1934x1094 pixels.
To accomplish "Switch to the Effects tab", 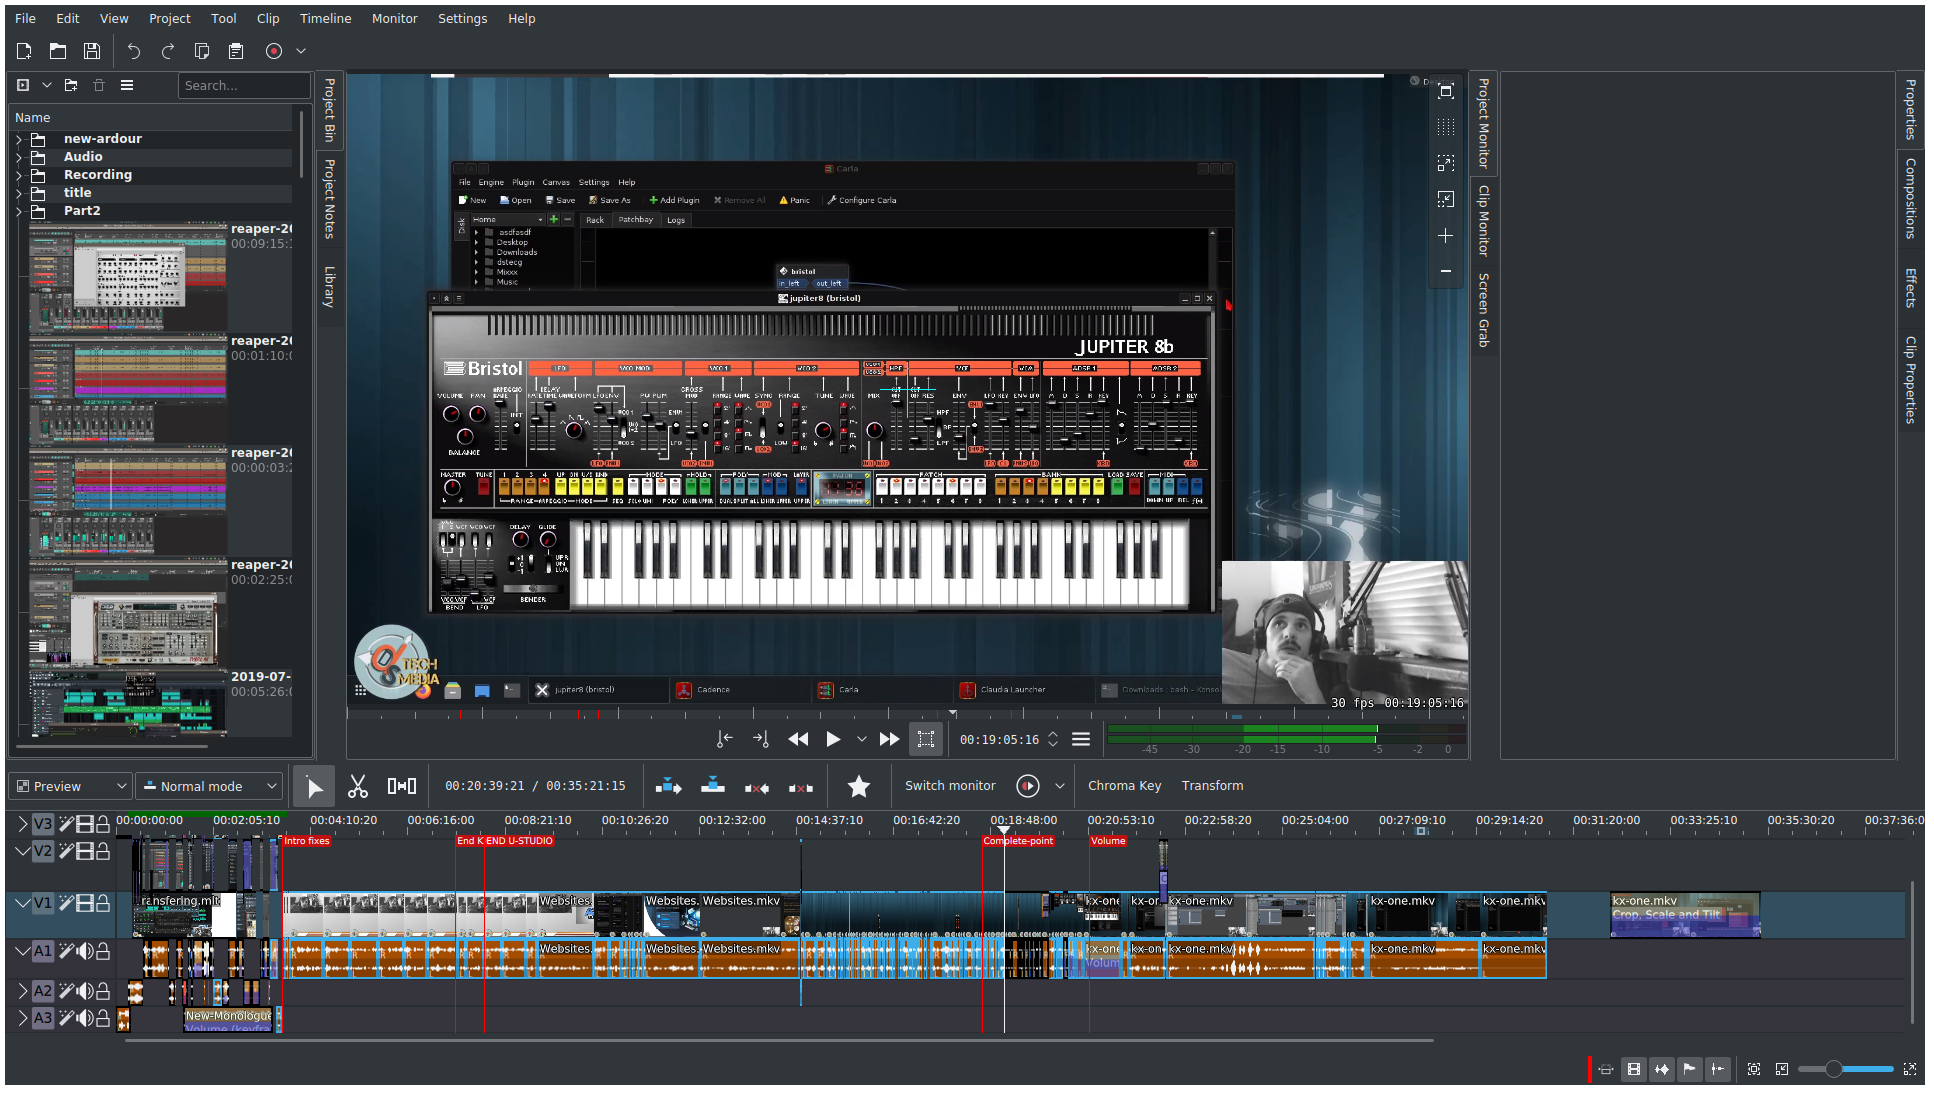I will click(x=1910, y=288).
